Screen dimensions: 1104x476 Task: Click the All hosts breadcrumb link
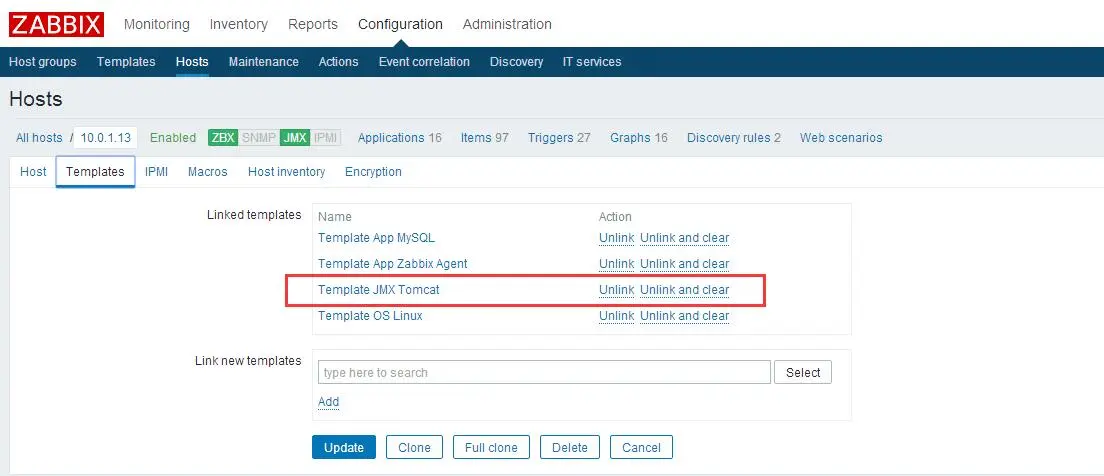39,138
